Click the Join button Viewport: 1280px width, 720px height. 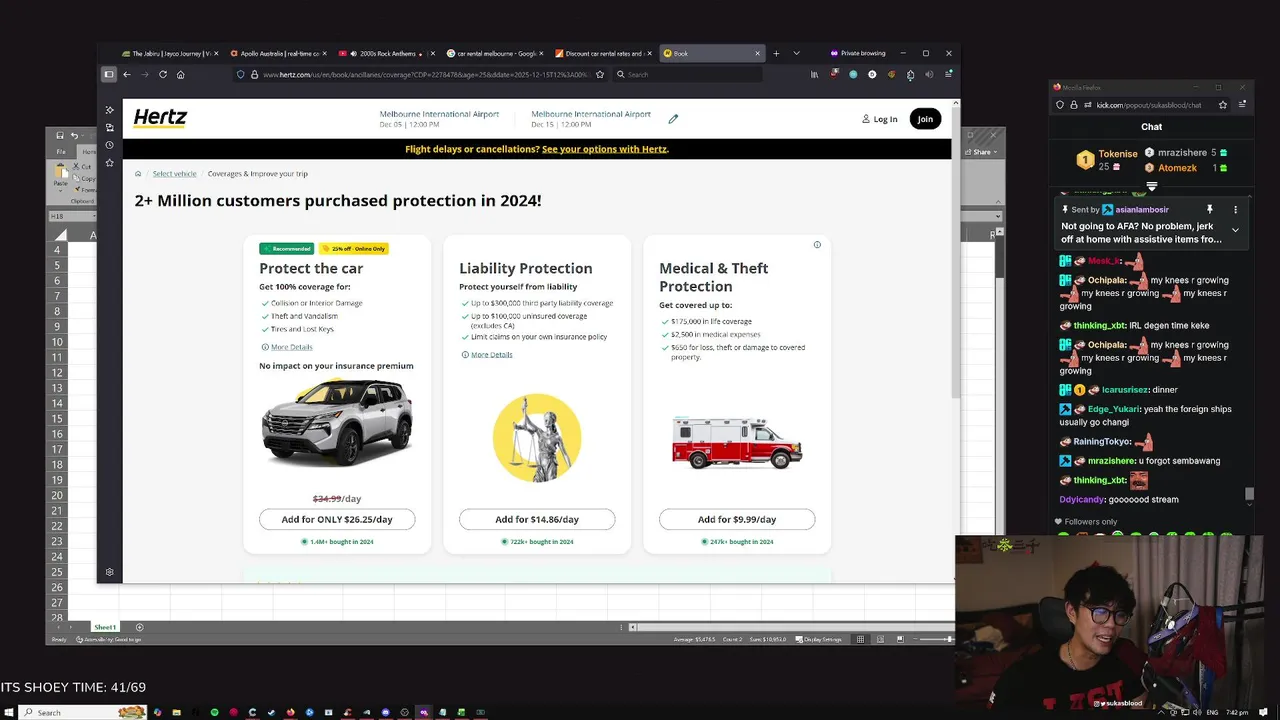[x=925, y=119]
